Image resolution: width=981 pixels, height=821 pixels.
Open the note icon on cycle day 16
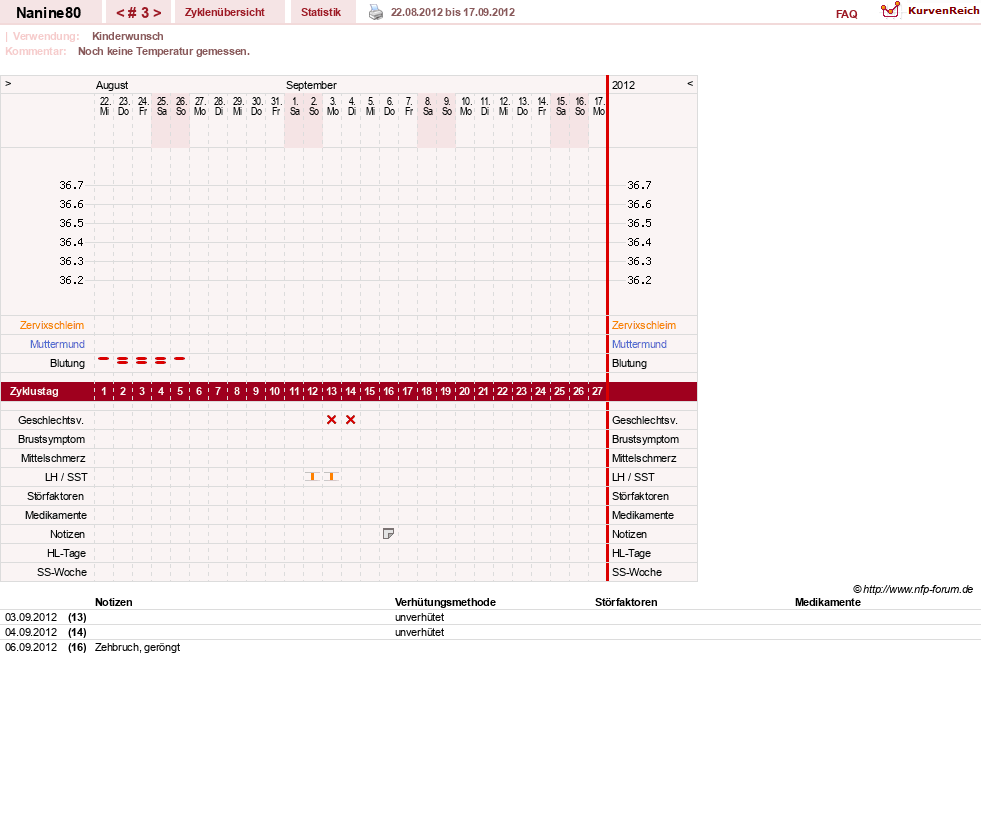pyautogui.click(x=388, y=534)
